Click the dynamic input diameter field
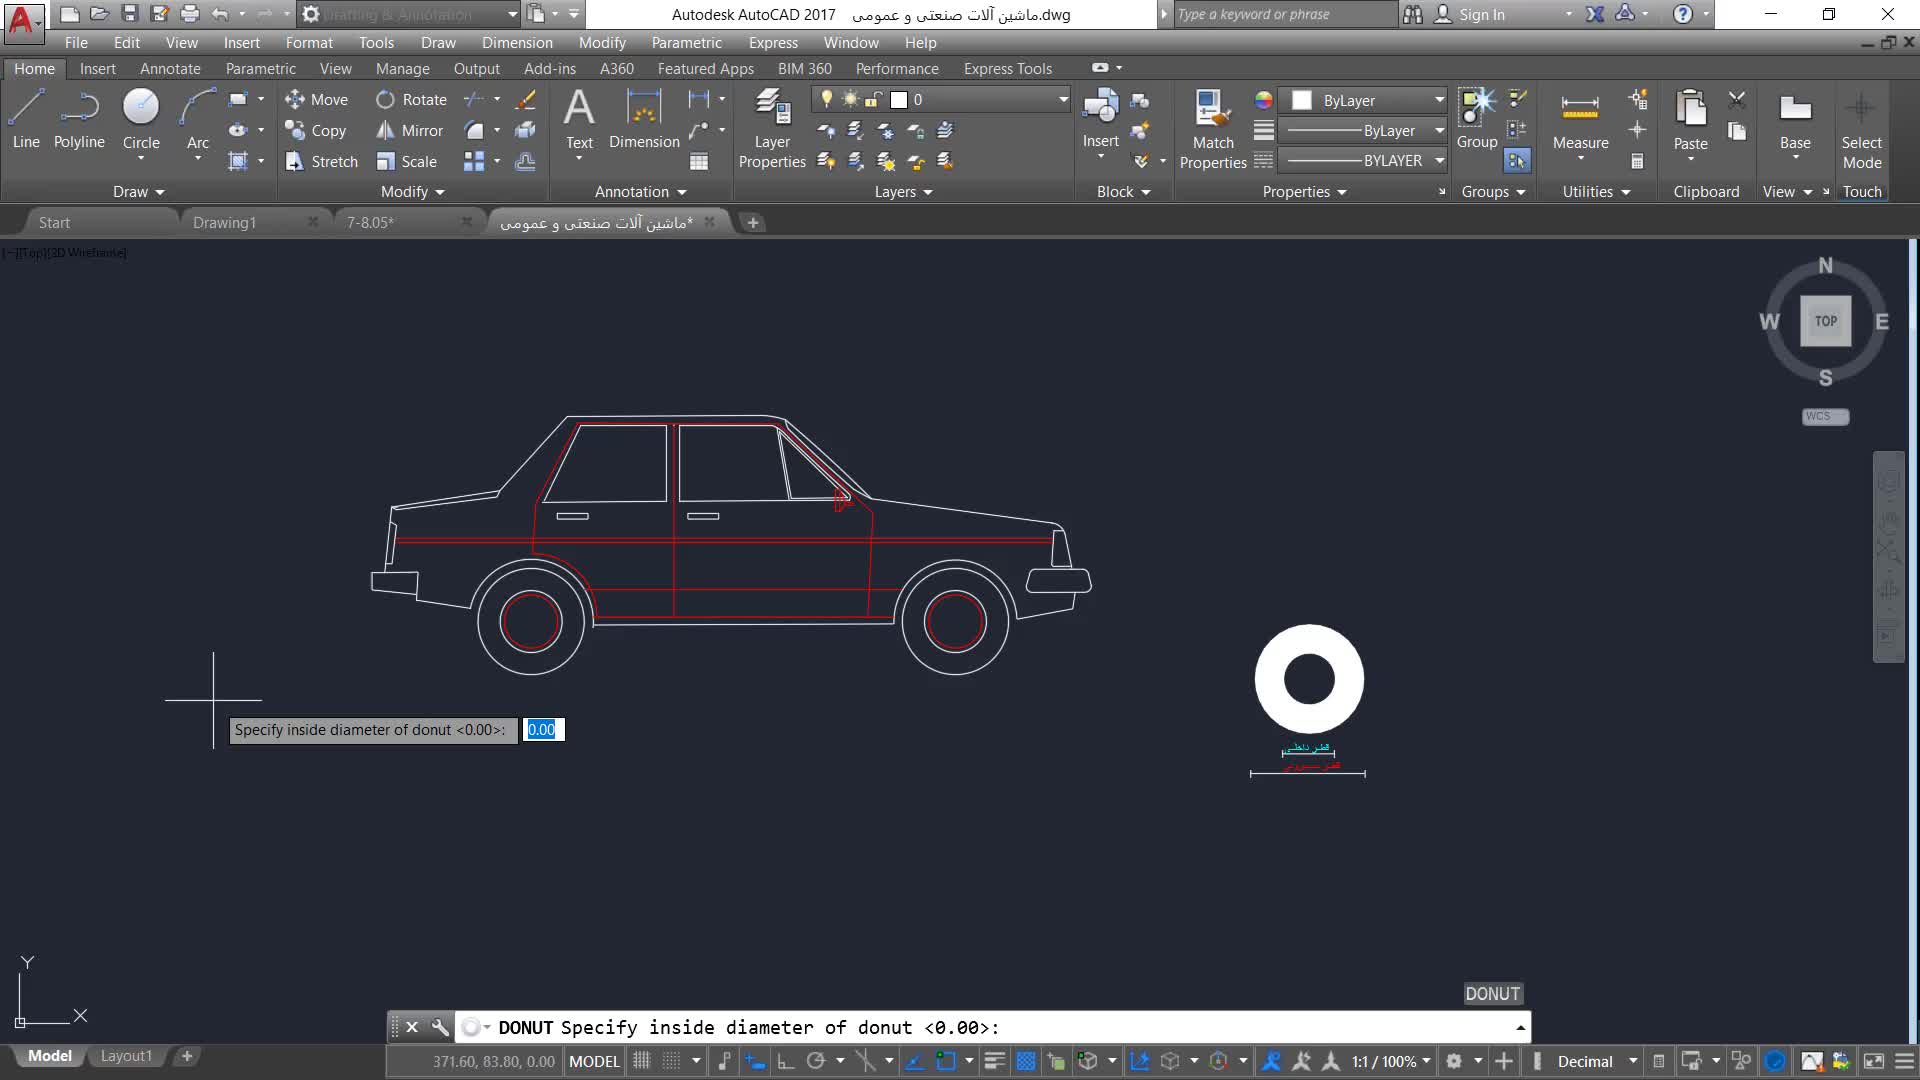 tap(543, 730)
